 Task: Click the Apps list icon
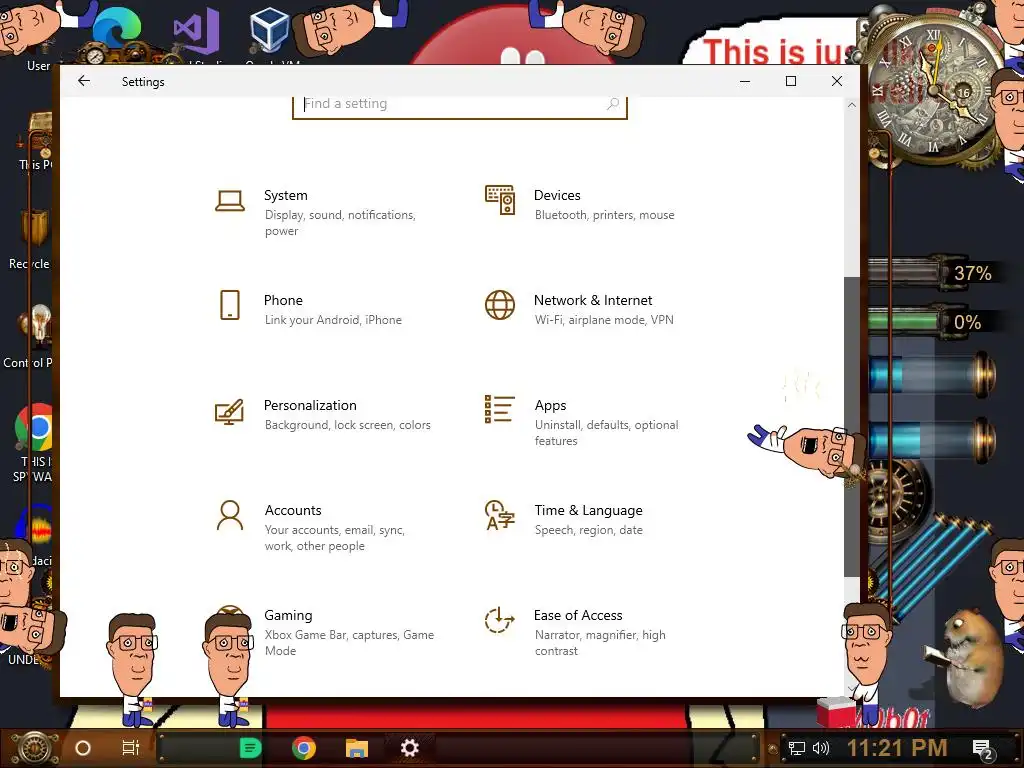click(x=500, y=409)
